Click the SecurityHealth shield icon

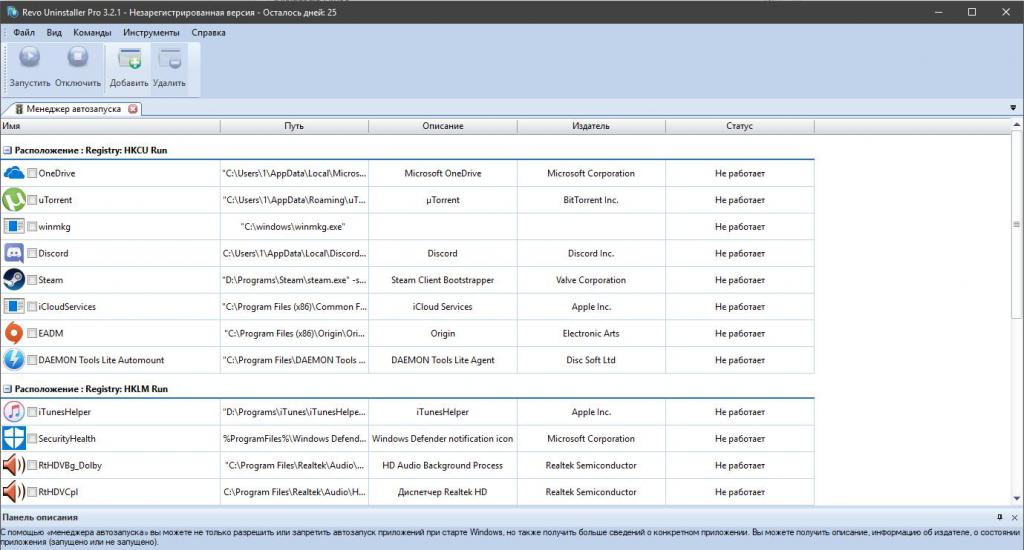coord(14,439)
